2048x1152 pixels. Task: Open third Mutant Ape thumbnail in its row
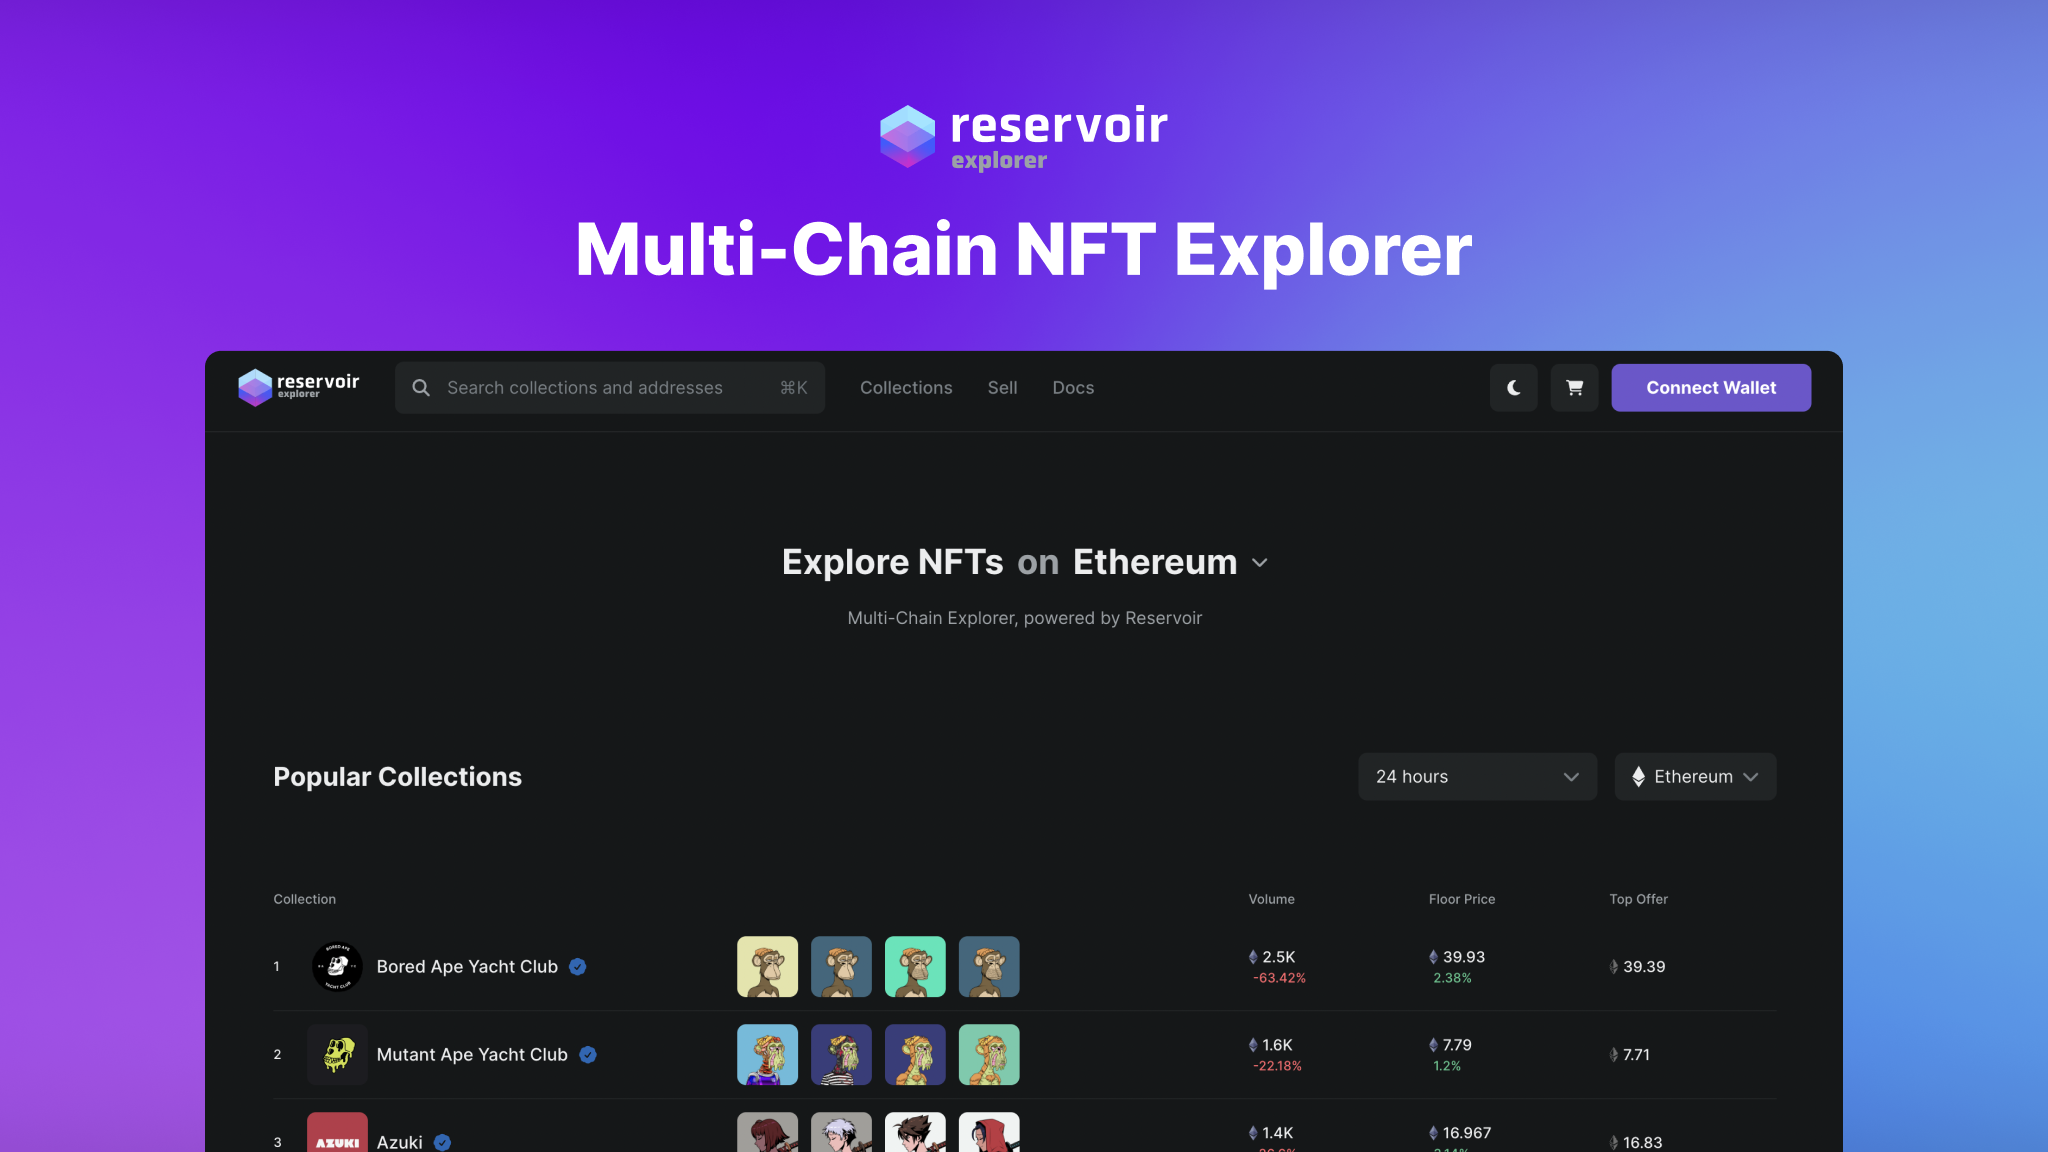(x=915, y=1055)
